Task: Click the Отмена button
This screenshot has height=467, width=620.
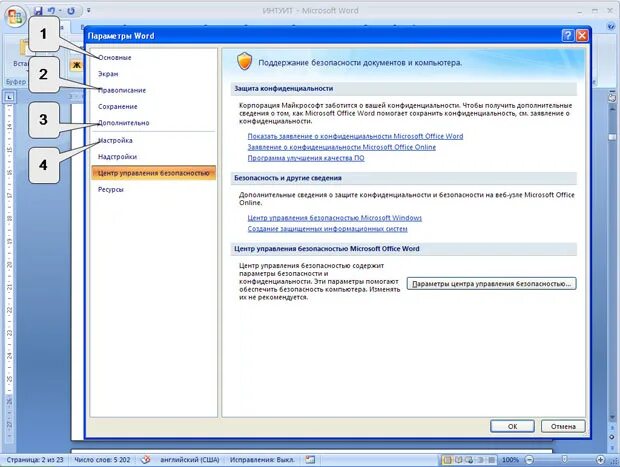Action: click(563, 426)
